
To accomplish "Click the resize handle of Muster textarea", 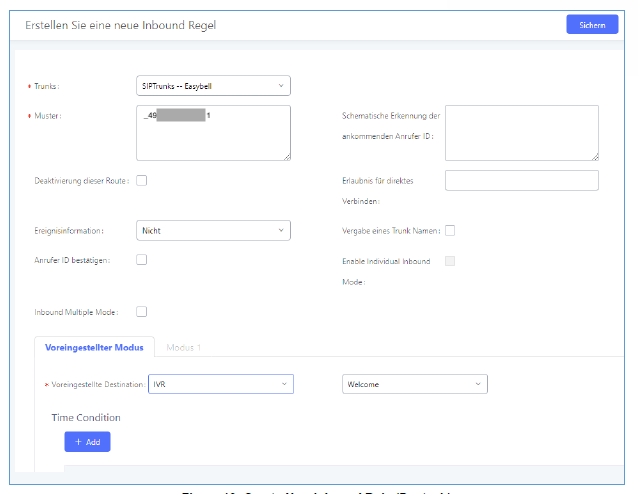I will (286, 156).
